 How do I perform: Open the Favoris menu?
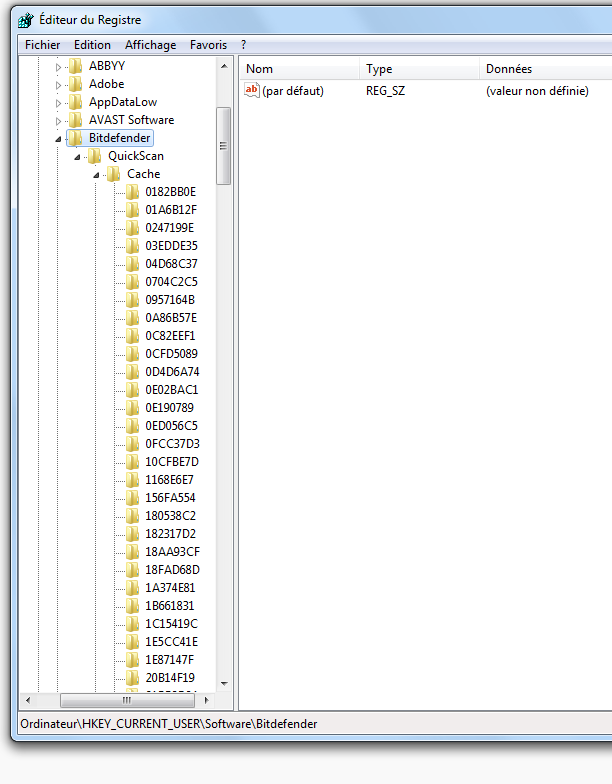point(208,45)
